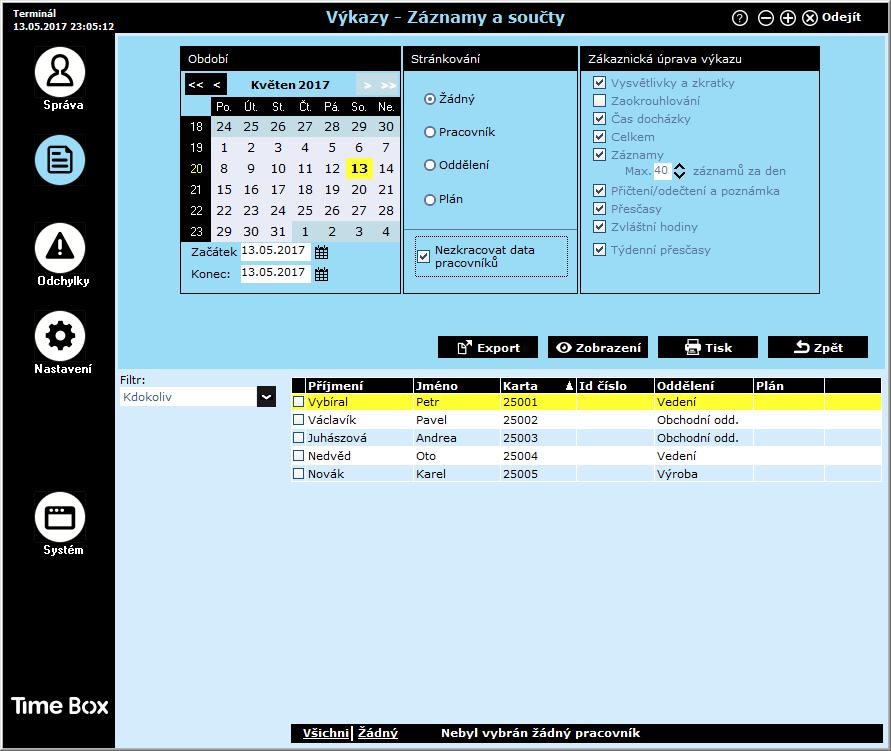Select Pracovník pagination radio button
891x751 pixels.
[x=430, y=132]
